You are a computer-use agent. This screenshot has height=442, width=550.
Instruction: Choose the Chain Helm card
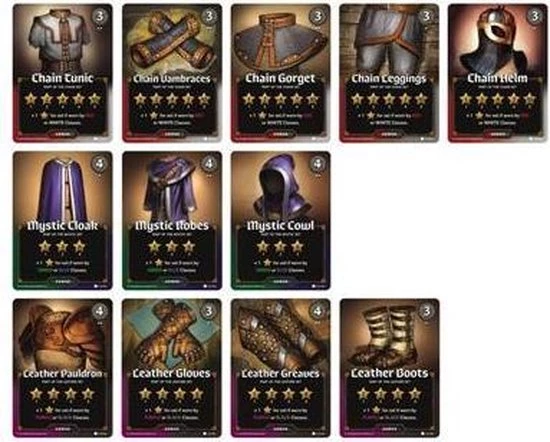pyautogui.click(x=498, y=73)
